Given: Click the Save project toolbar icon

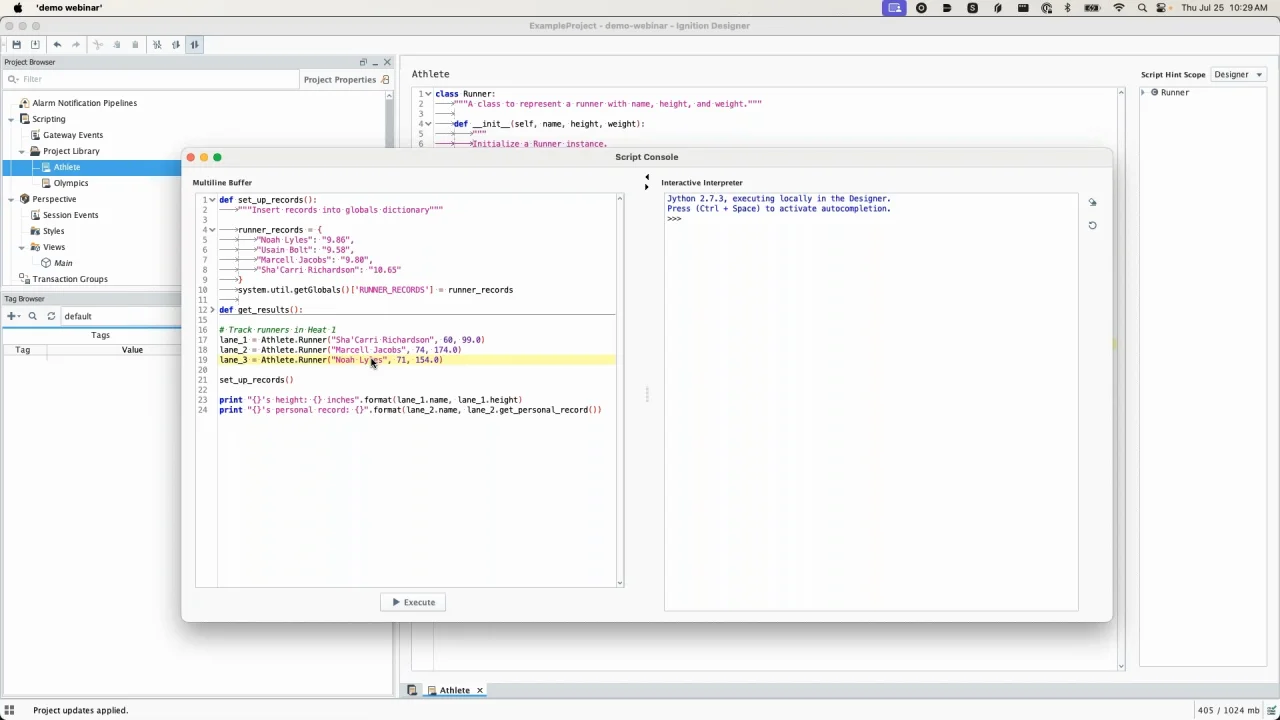Looking at the screenshot, I should click(x=16, y=45).
